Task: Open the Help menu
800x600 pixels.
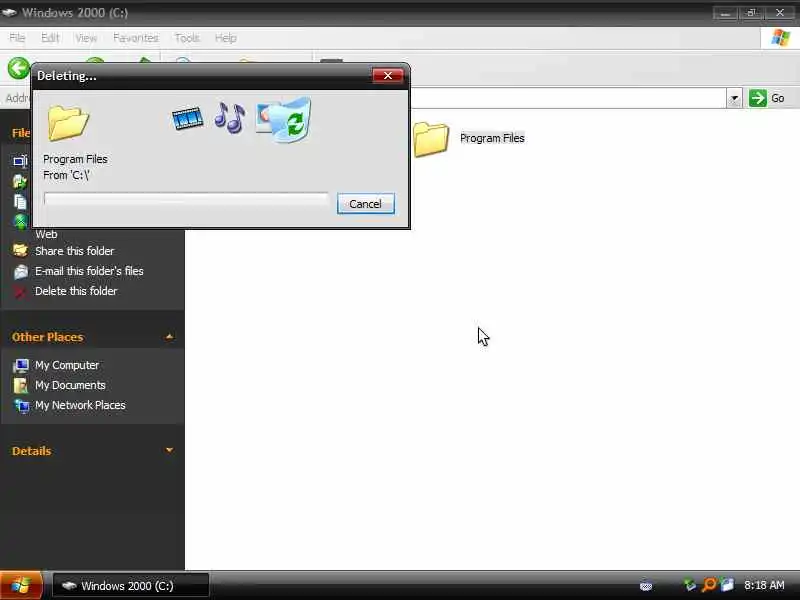Action: [226, 38]
